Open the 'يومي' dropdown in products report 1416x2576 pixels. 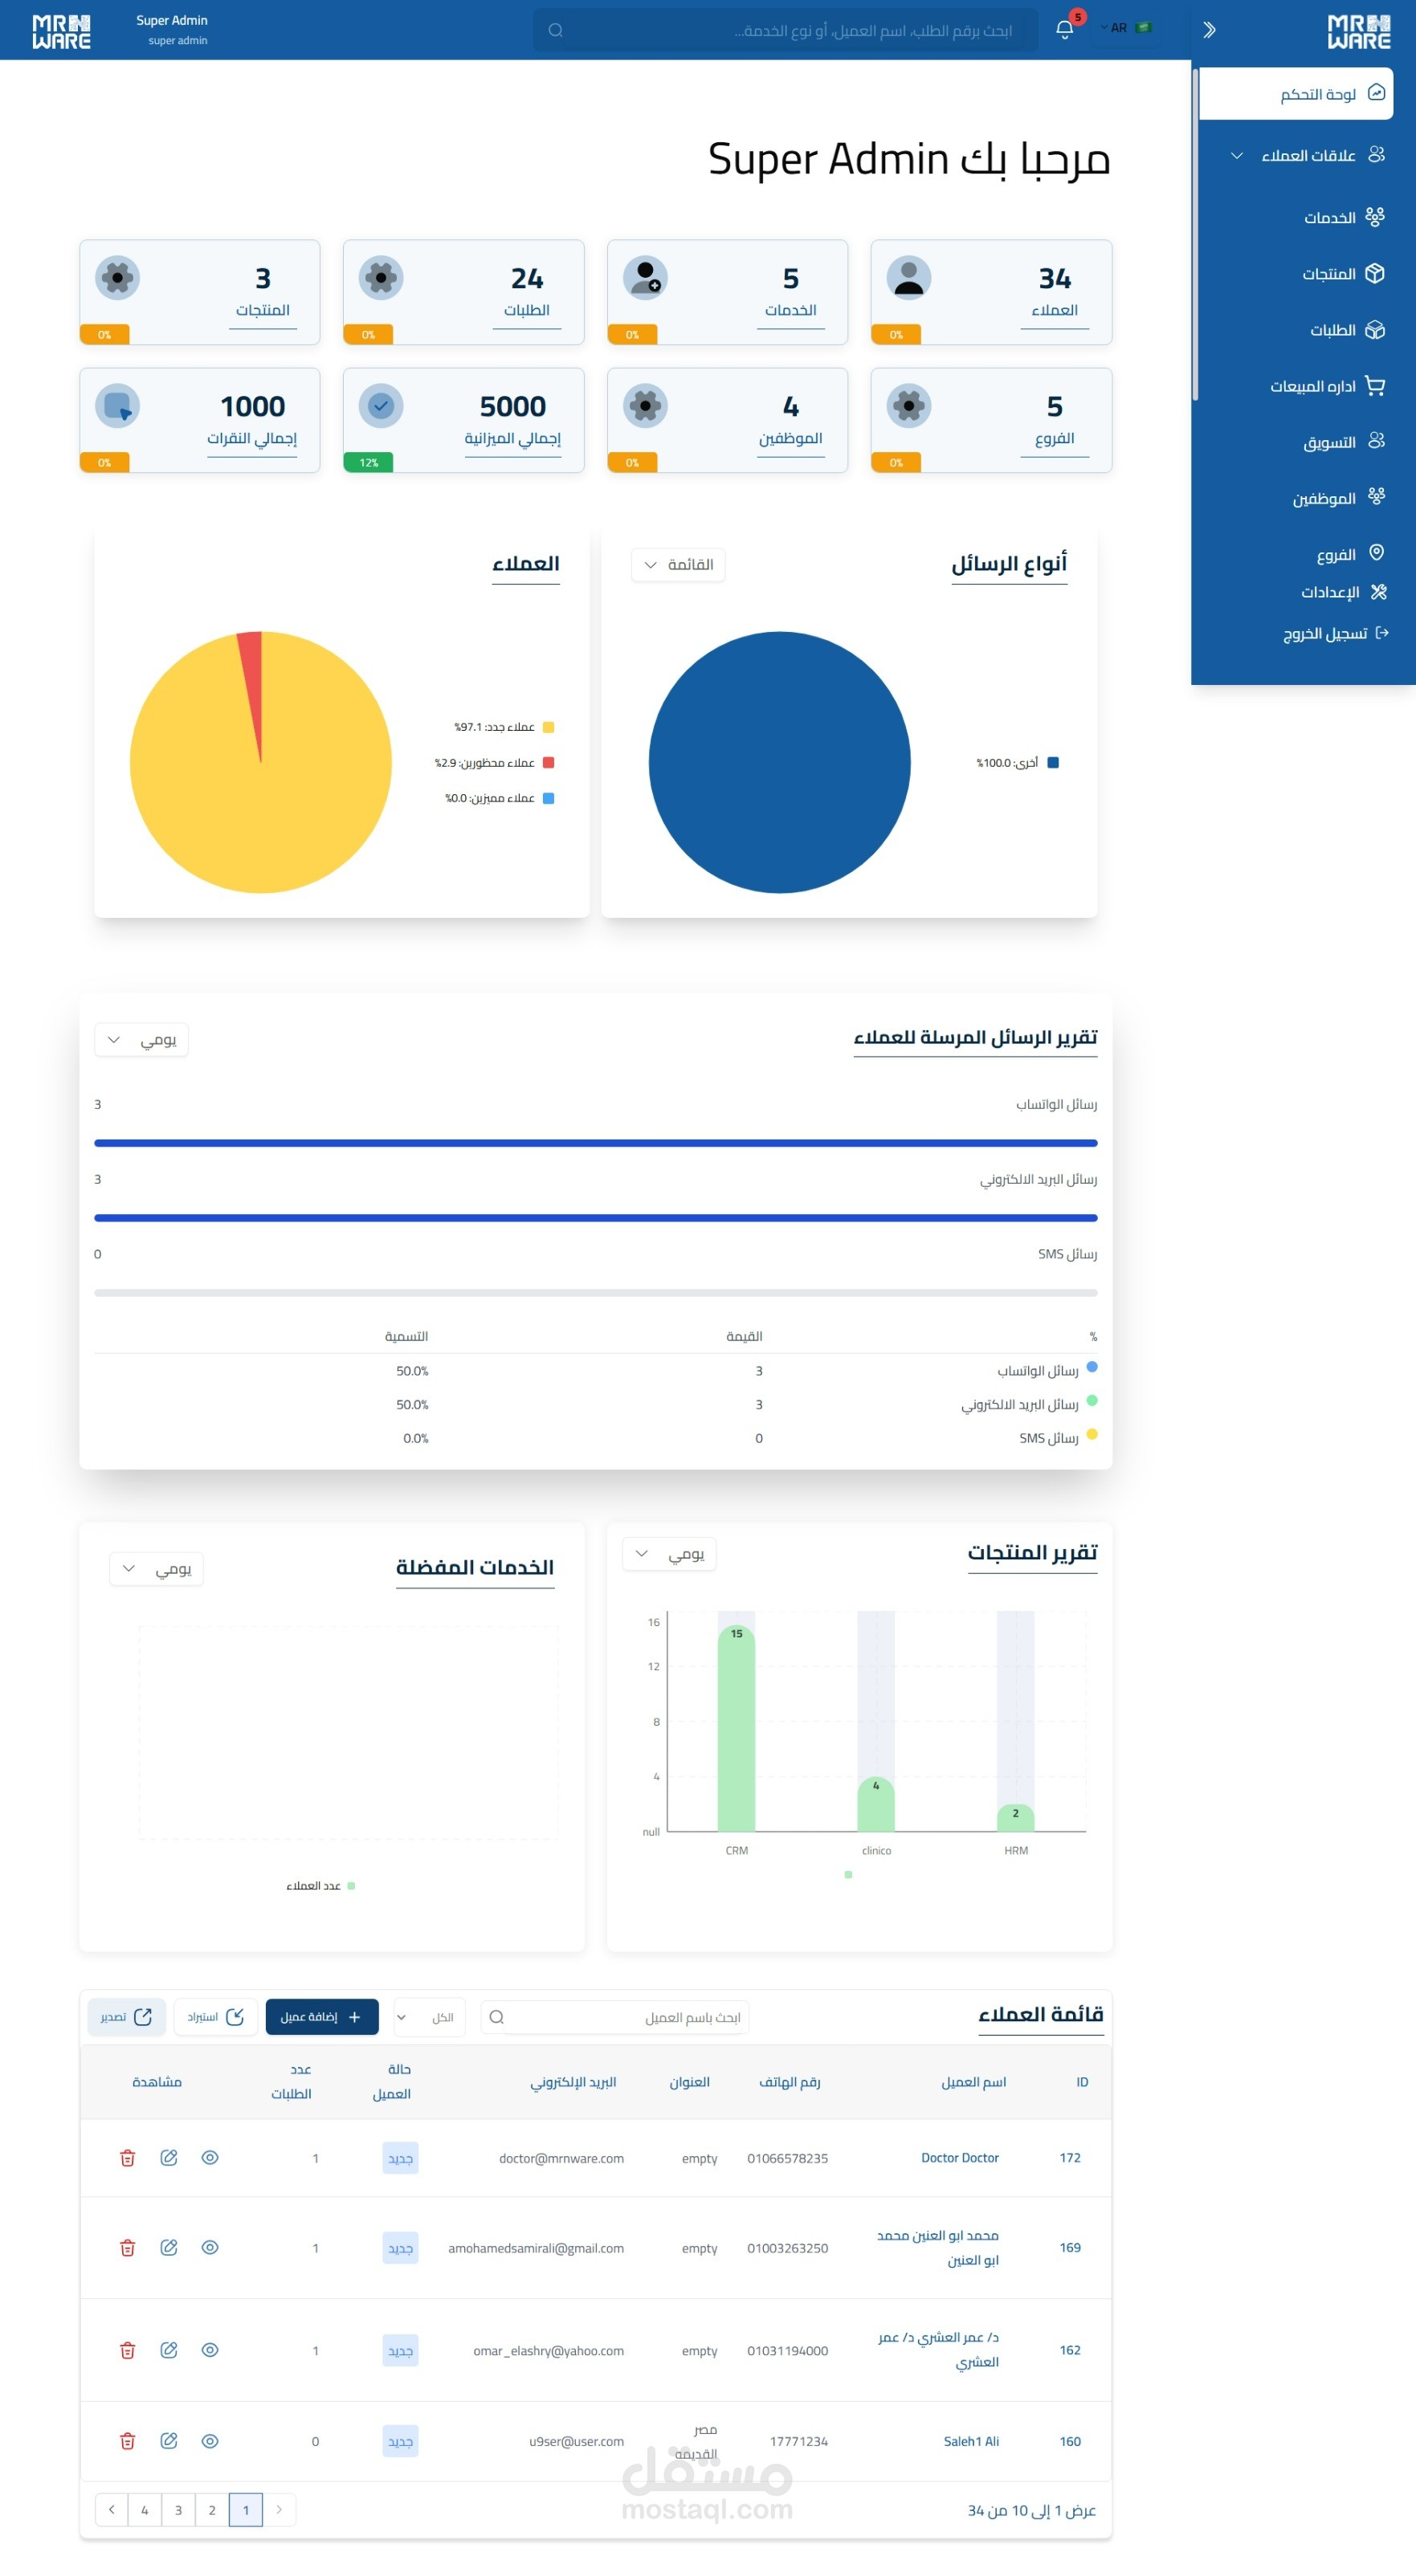point(669,1554)
